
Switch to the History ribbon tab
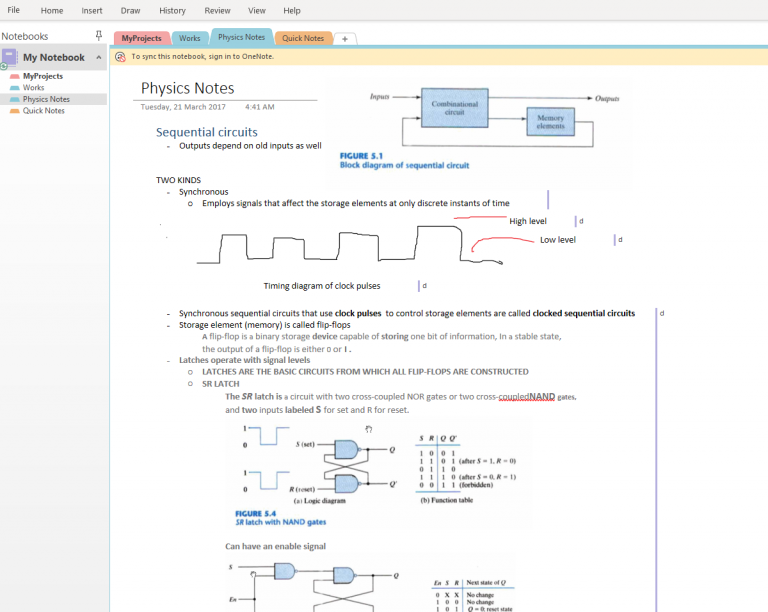click(172, 10)
